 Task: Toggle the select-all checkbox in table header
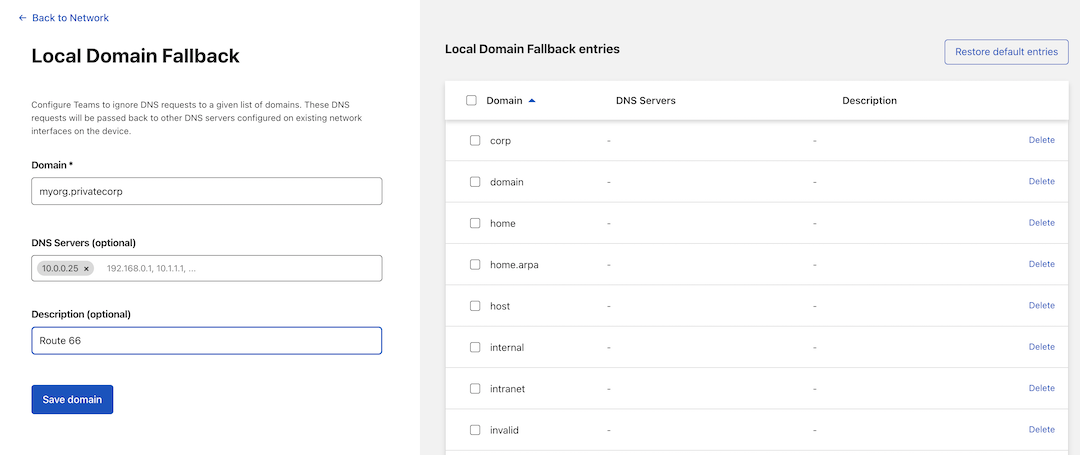click(471, 100)
